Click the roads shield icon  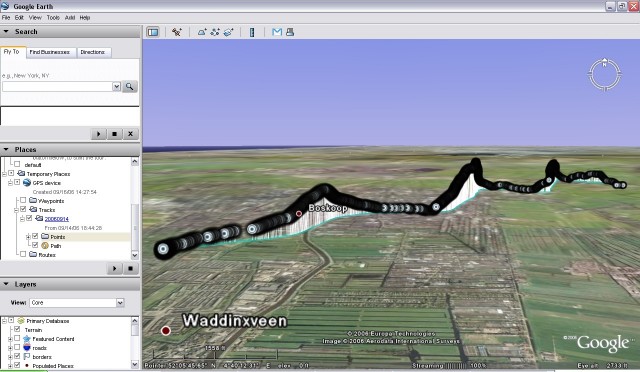[27, 347]
